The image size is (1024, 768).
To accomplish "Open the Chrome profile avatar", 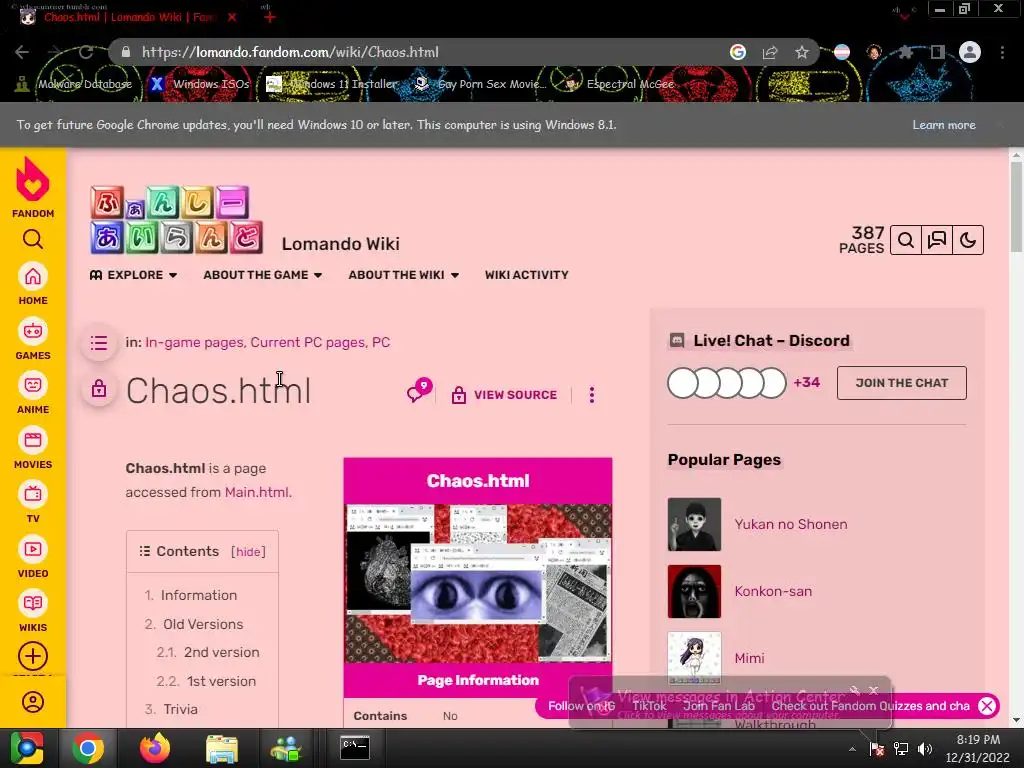I will click(970, 52).
